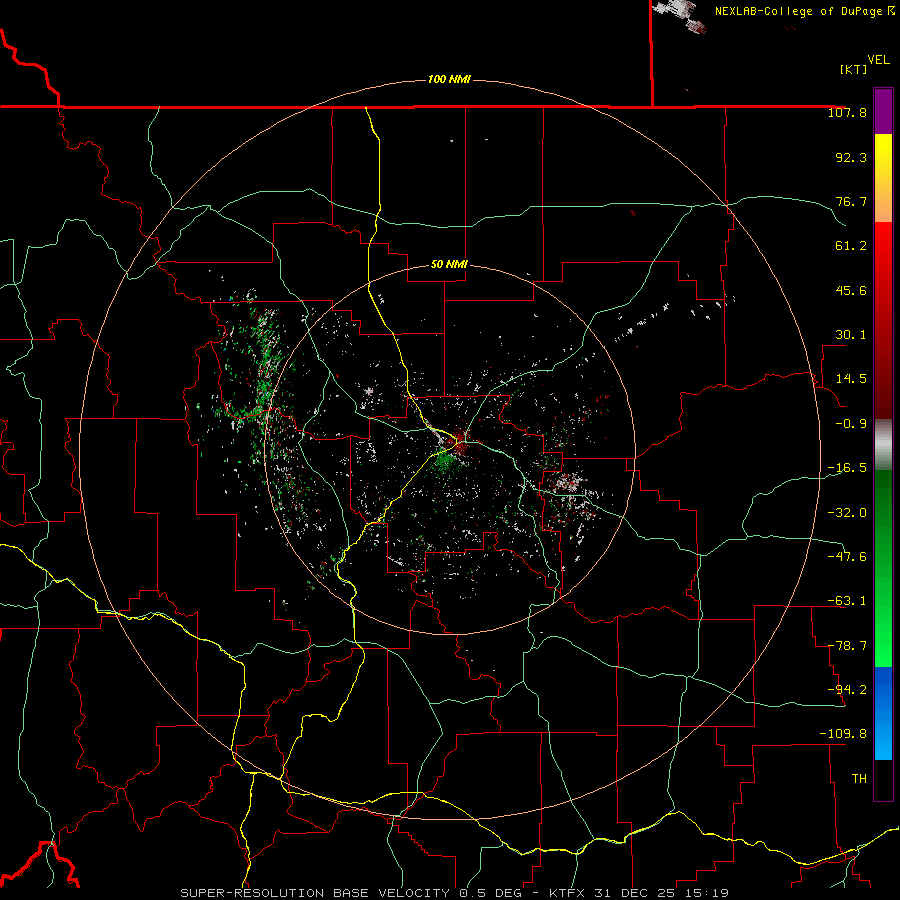The image size is (900, 900).
Task: Click the 30.1 velocity scale value
Action: coord(851,335)
